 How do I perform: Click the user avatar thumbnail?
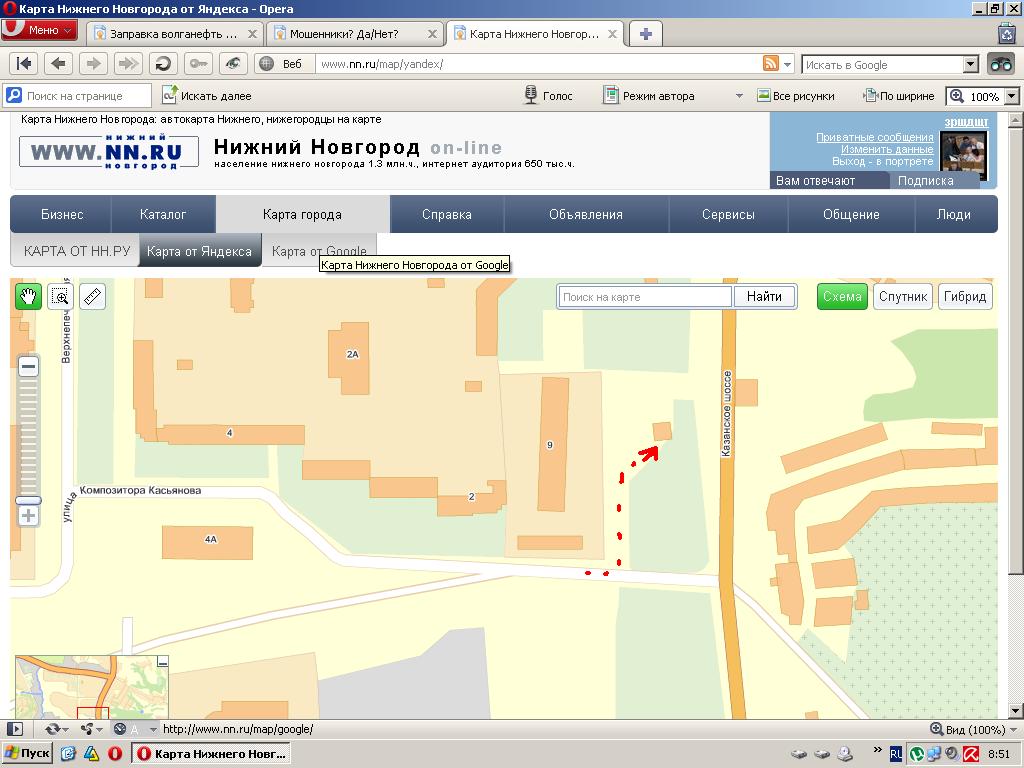(x=963, y=155)
